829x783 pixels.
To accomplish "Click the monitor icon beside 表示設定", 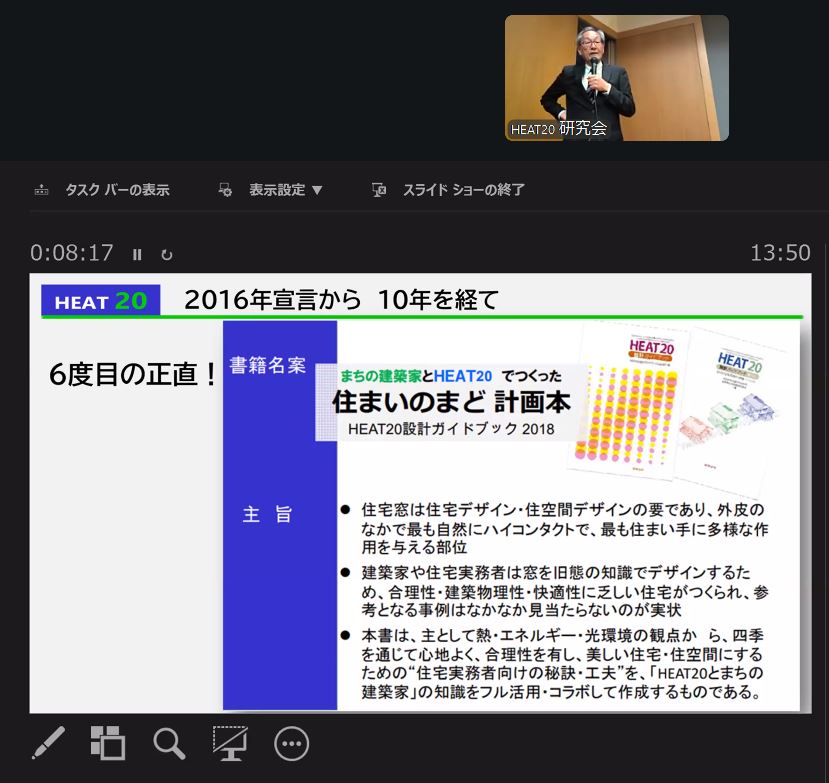I will pyautogui.click(x=226, y=190).
